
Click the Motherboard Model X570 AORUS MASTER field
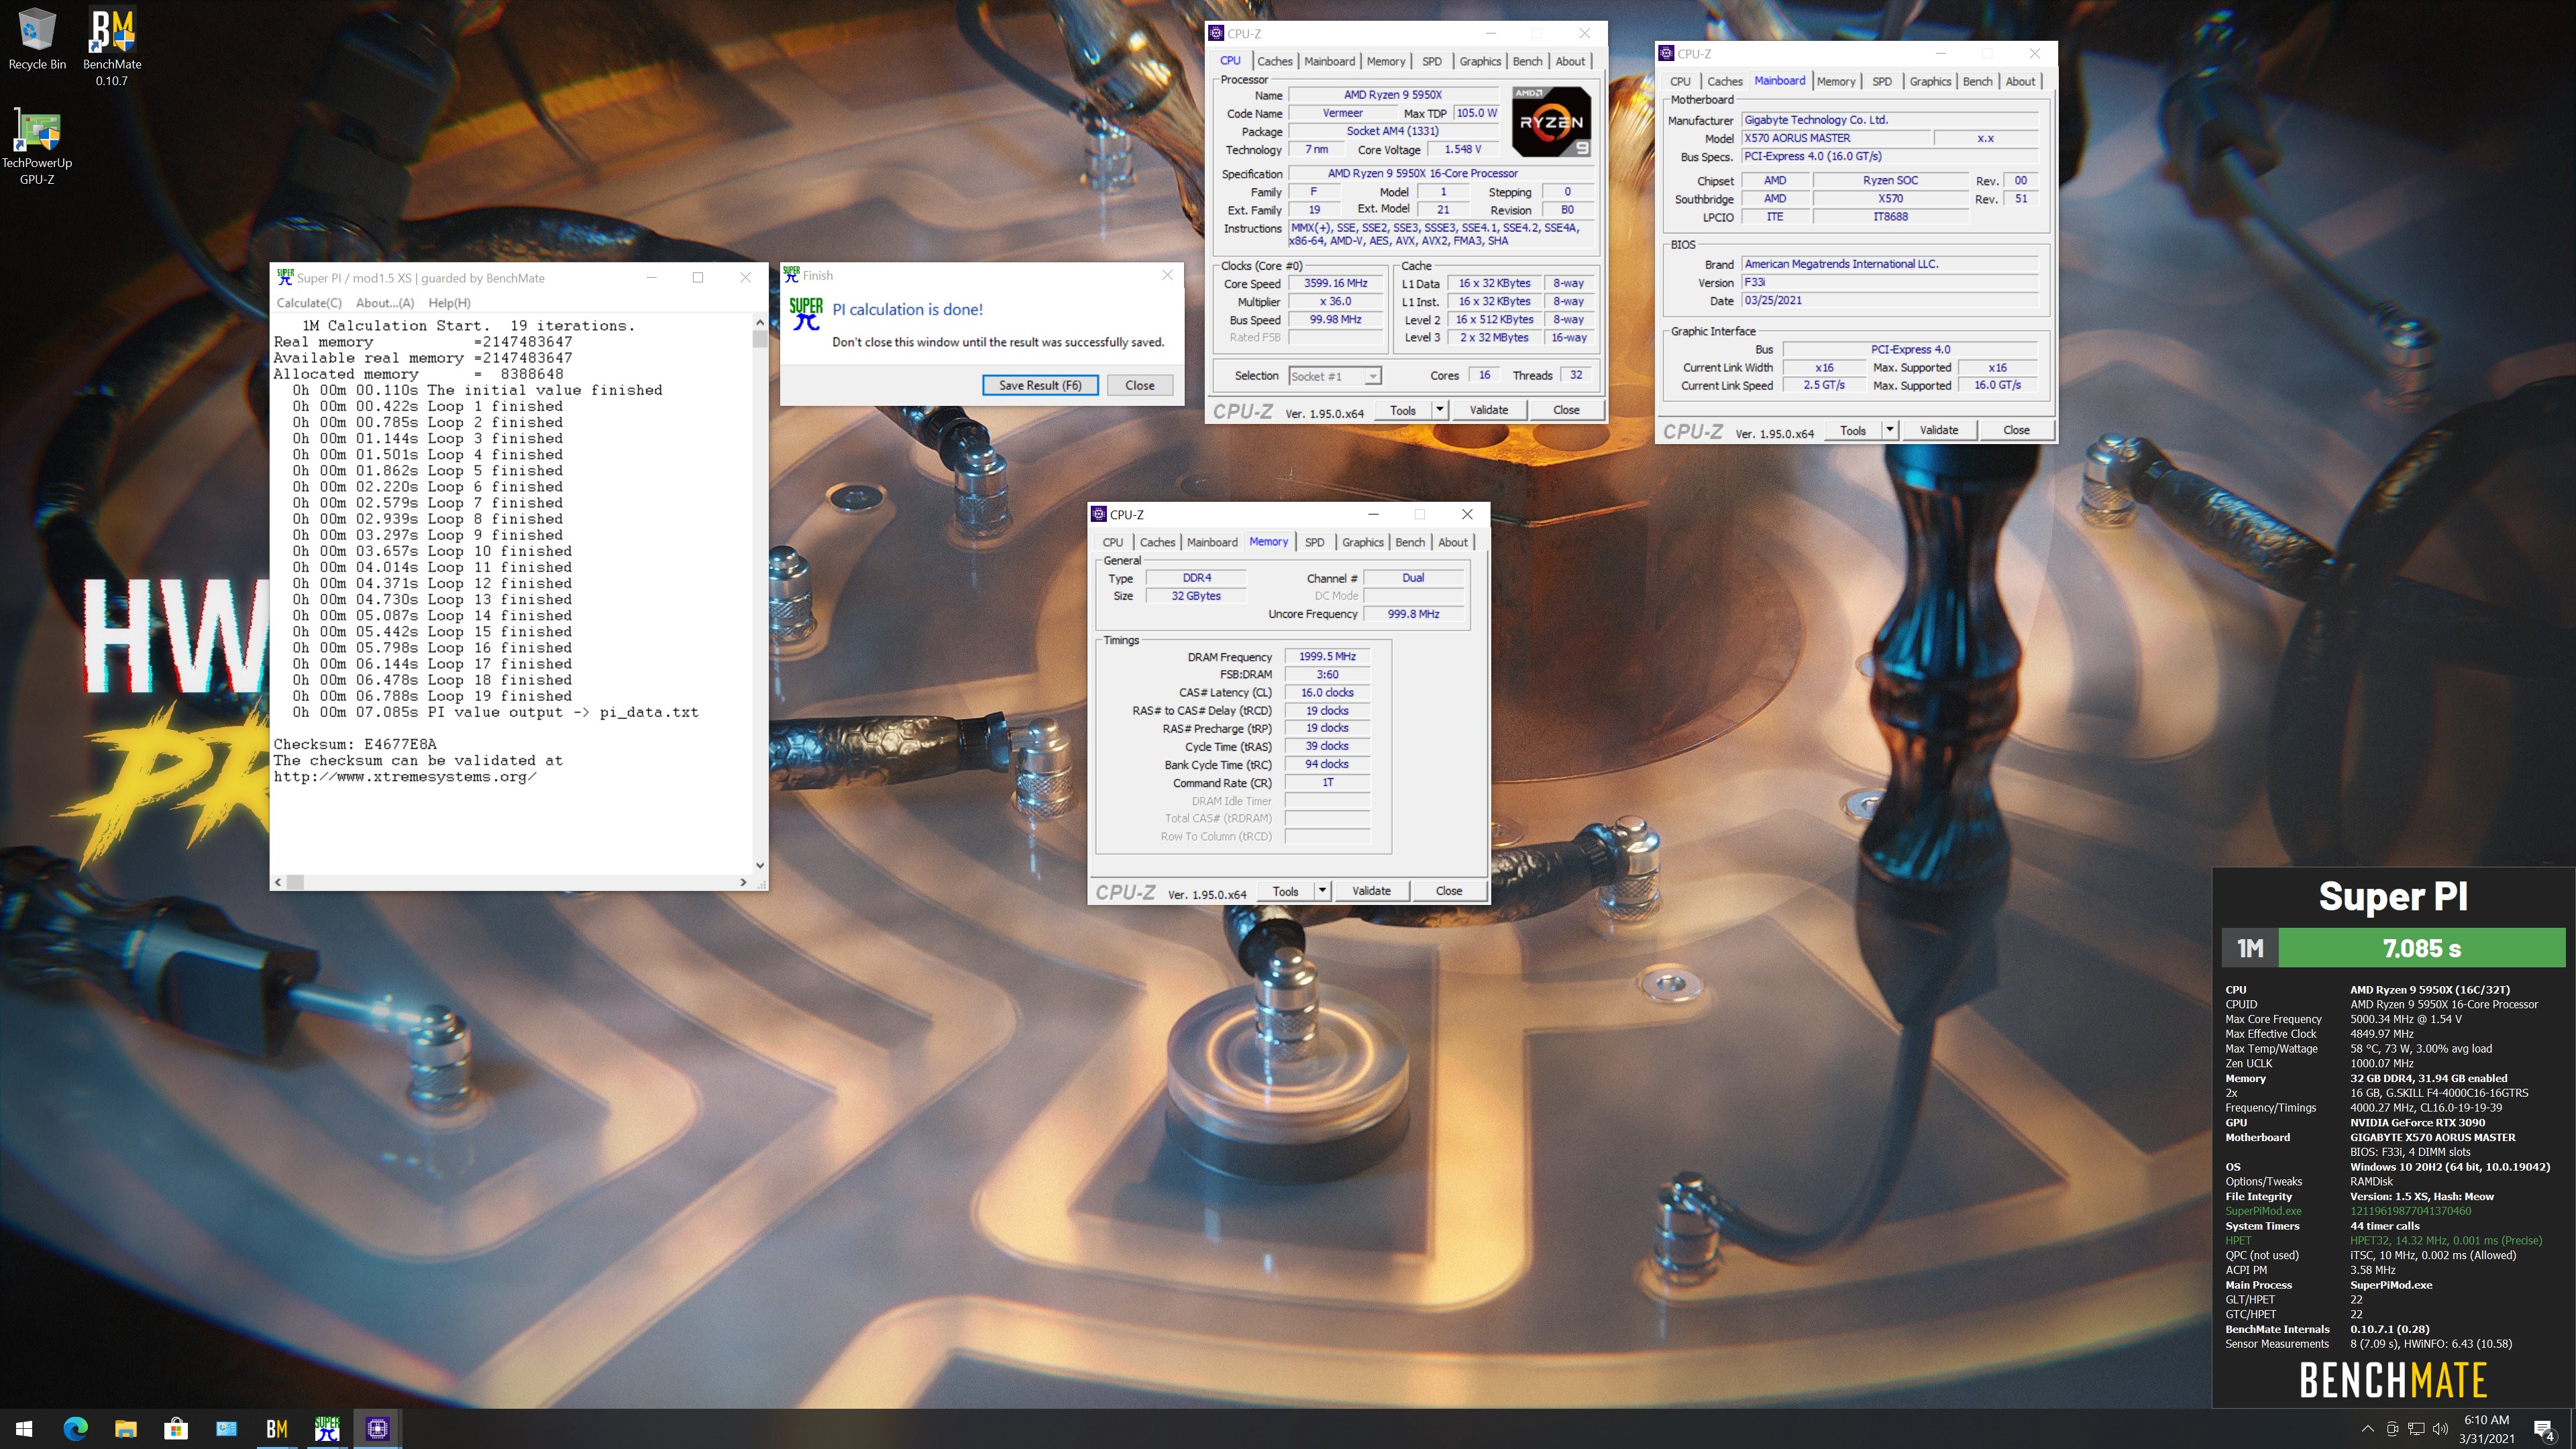coord(1835,138)
